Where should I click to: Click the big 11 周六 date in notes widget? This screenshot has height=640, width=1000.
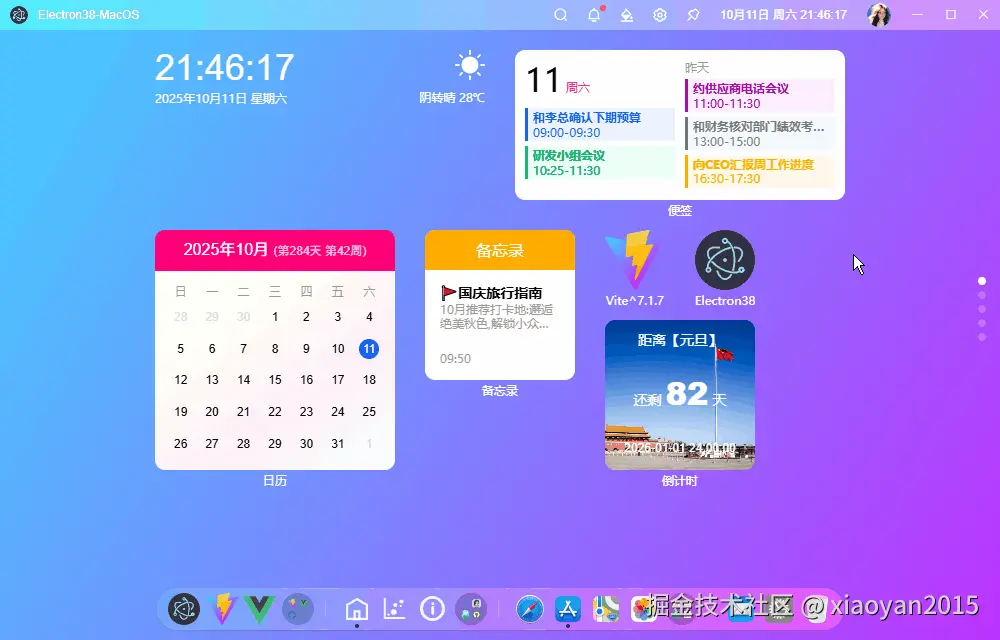click(558, 81)
